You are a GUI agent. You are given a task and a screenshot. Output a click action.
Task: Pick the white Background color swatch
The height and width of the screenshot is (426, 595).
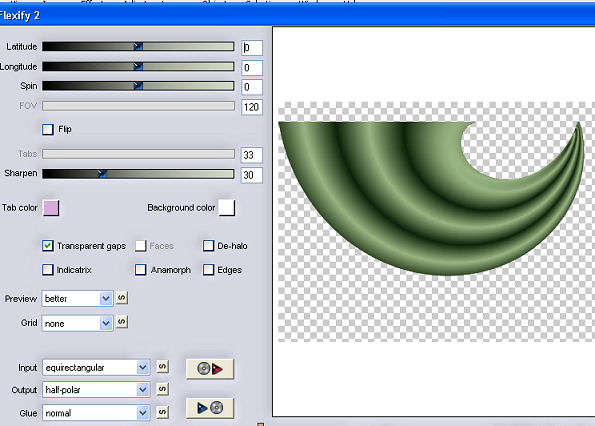(227, 208)
